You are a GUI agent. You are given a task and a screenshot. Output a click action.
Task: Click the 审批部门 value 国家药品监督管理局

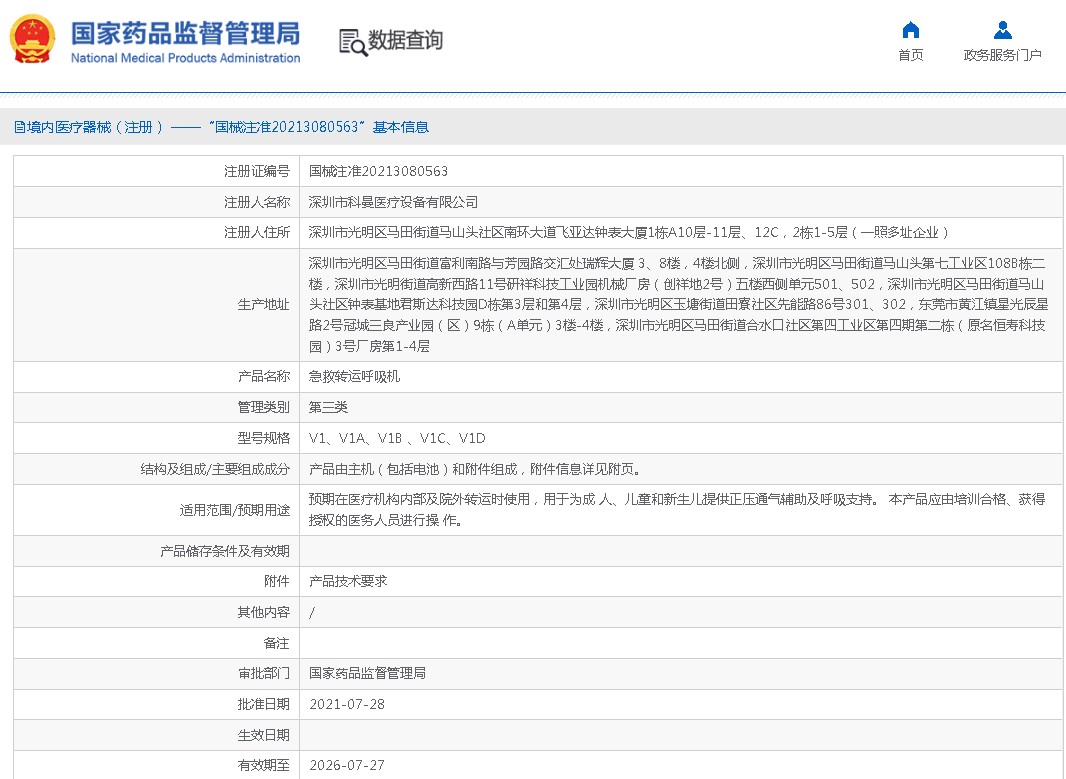pyautogui.click(x=367, y=673)
